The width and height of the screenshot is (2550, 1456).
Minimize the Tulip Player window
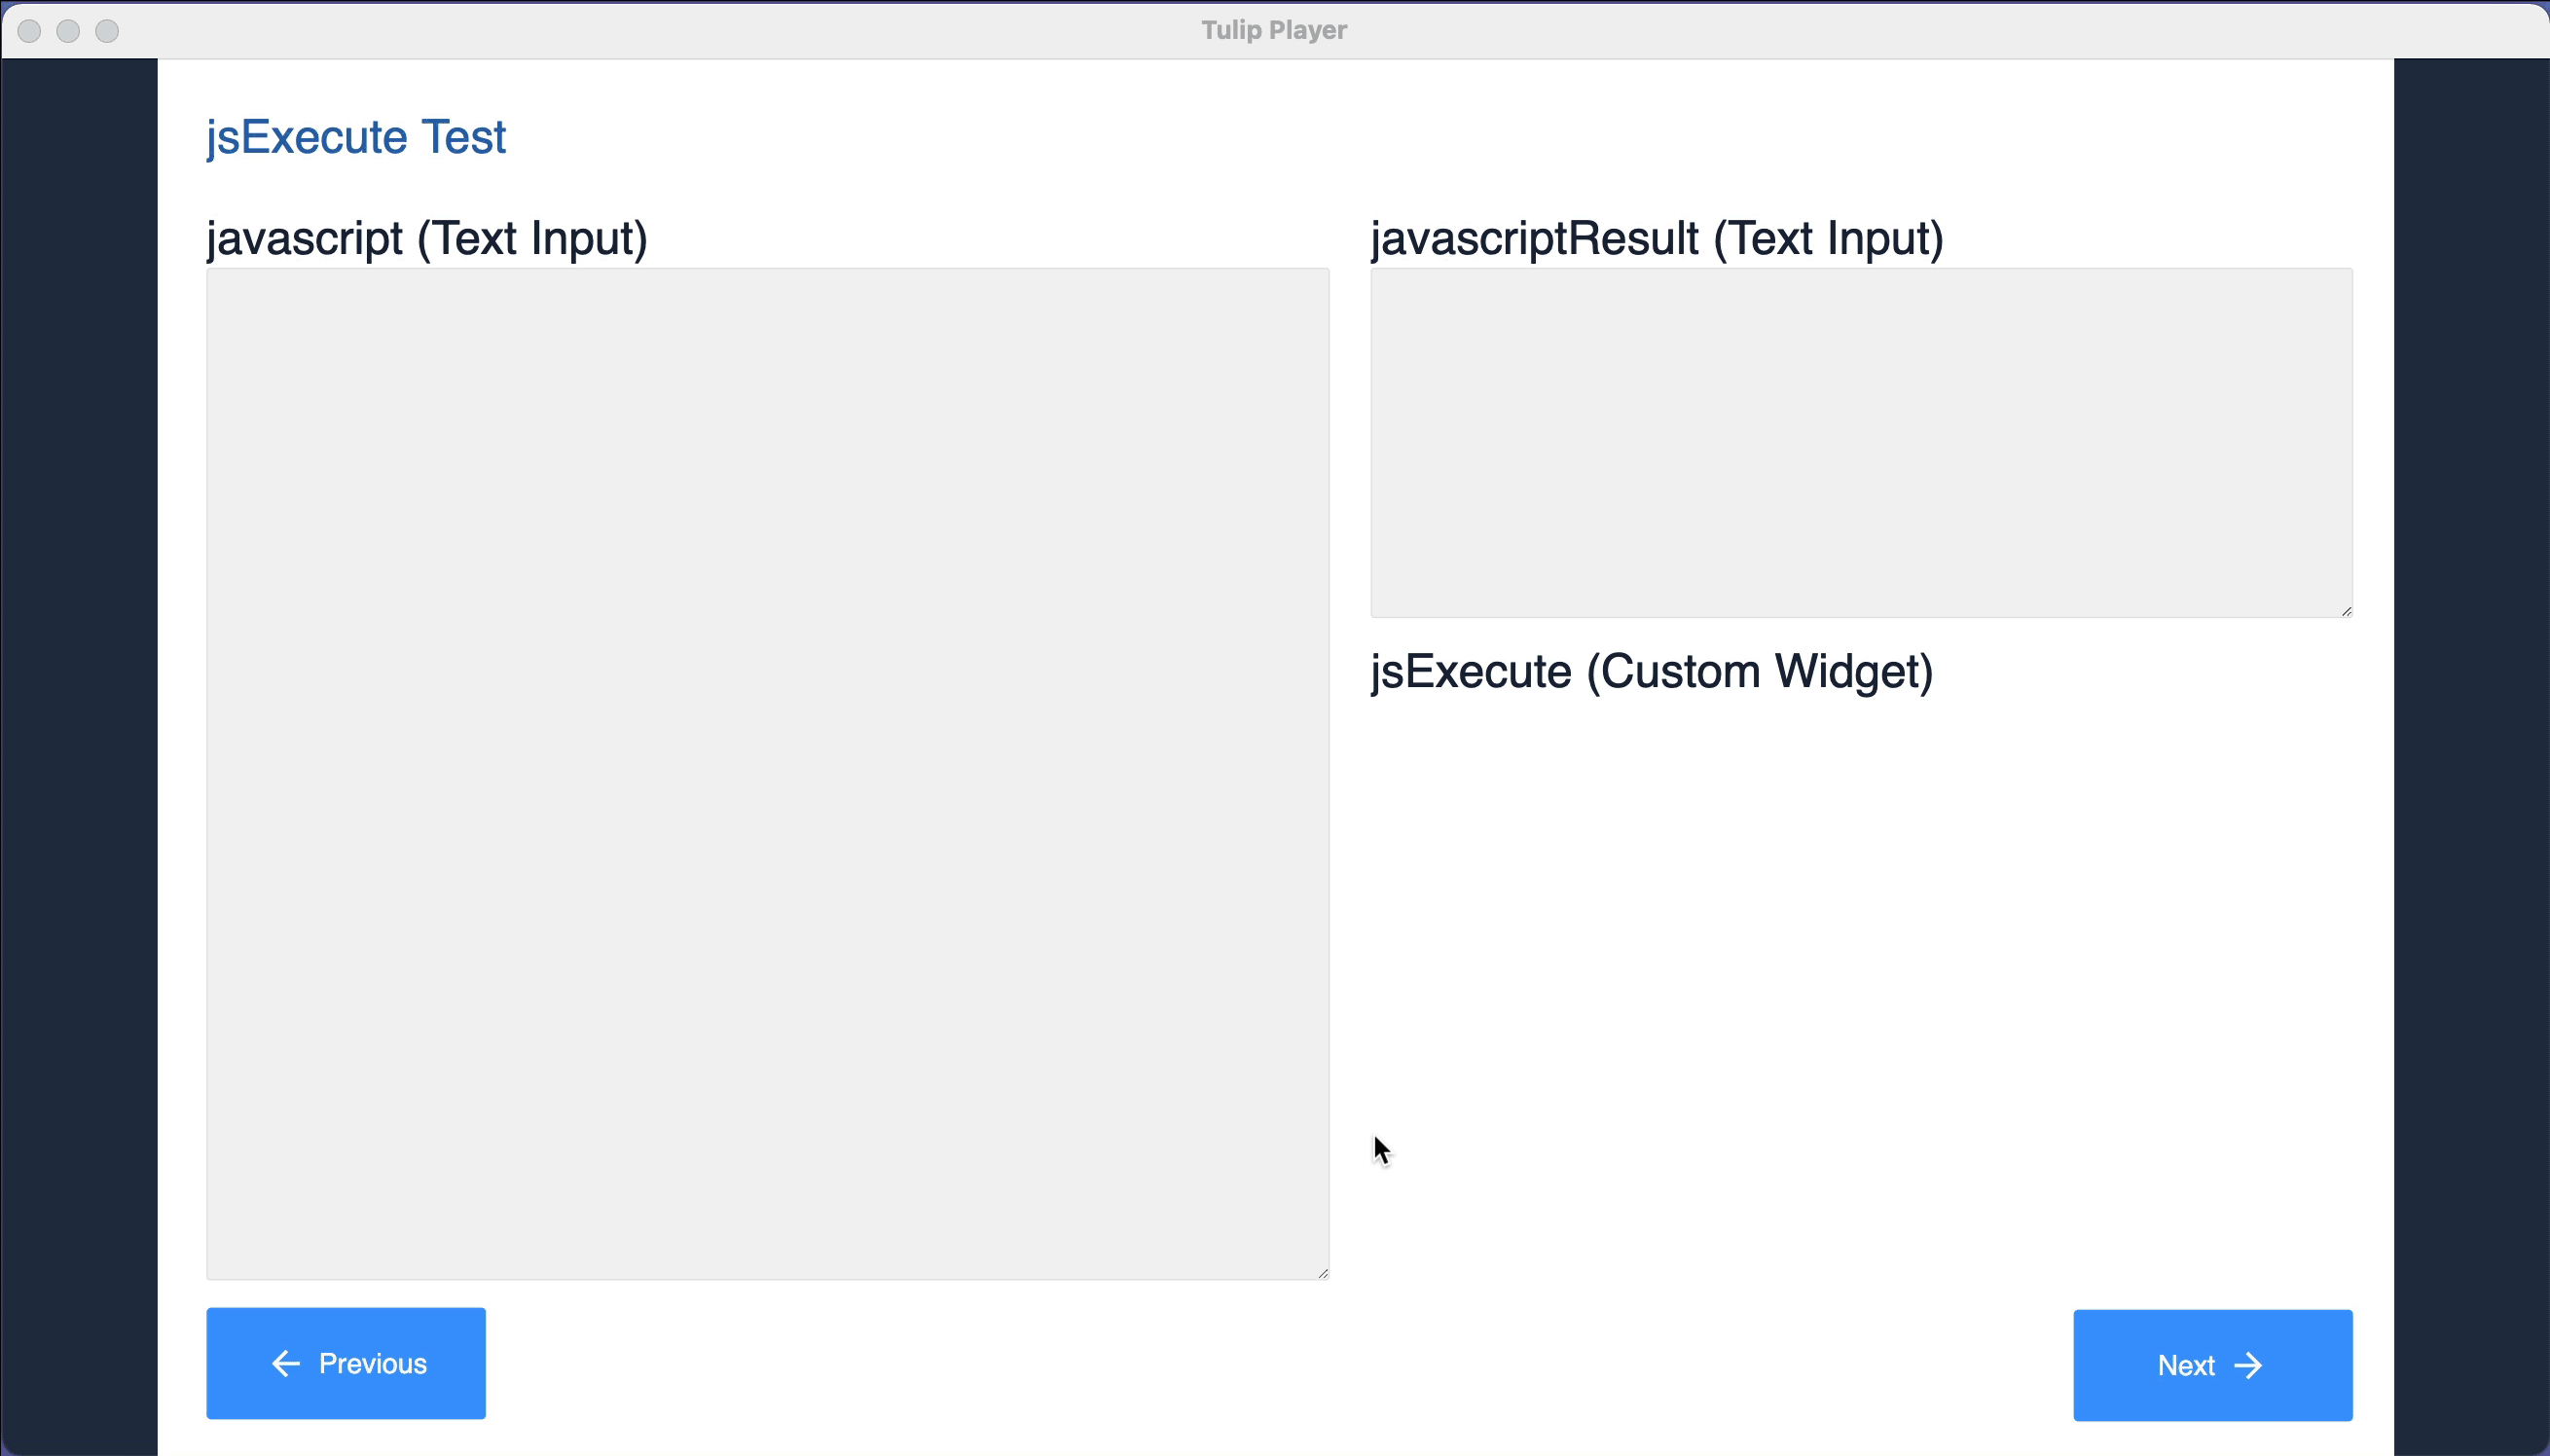click(x=68, y=31)
